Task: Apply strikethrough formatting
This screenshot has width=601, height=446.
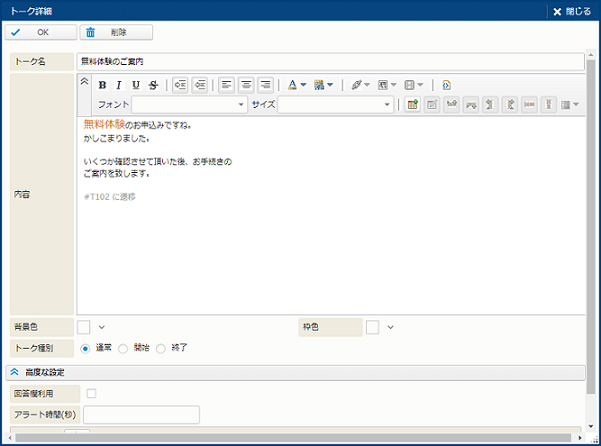Action: [x=153, y=85]
